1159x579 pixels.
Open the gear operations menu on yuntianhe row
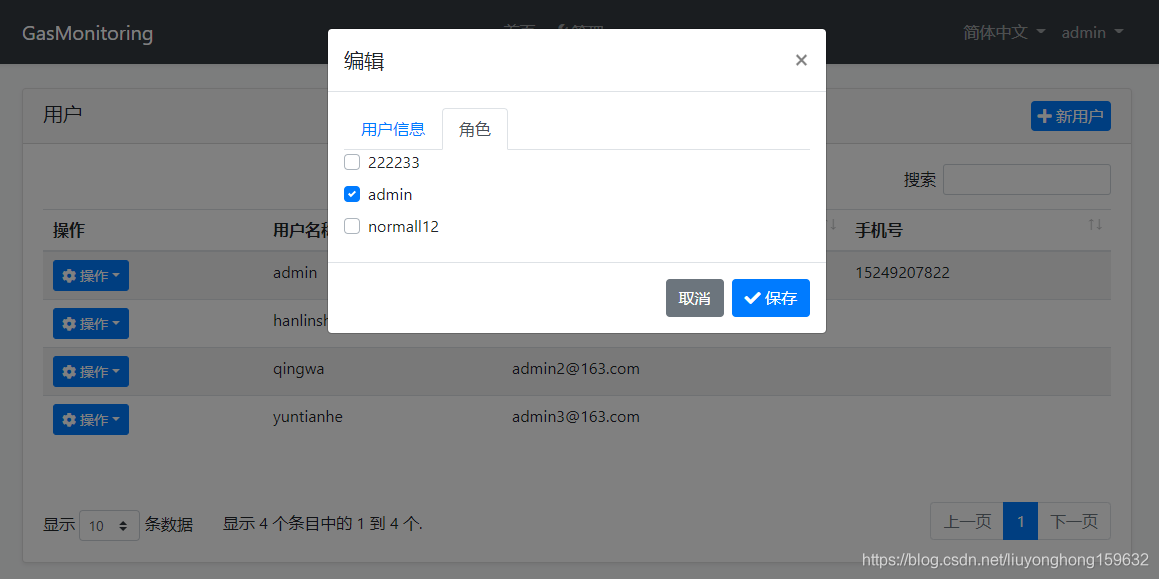coord(90,419)
